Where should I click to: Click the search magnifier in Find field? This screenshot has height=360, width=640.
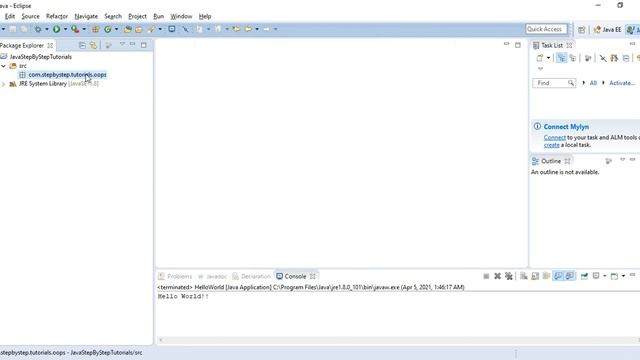point(571,83)
